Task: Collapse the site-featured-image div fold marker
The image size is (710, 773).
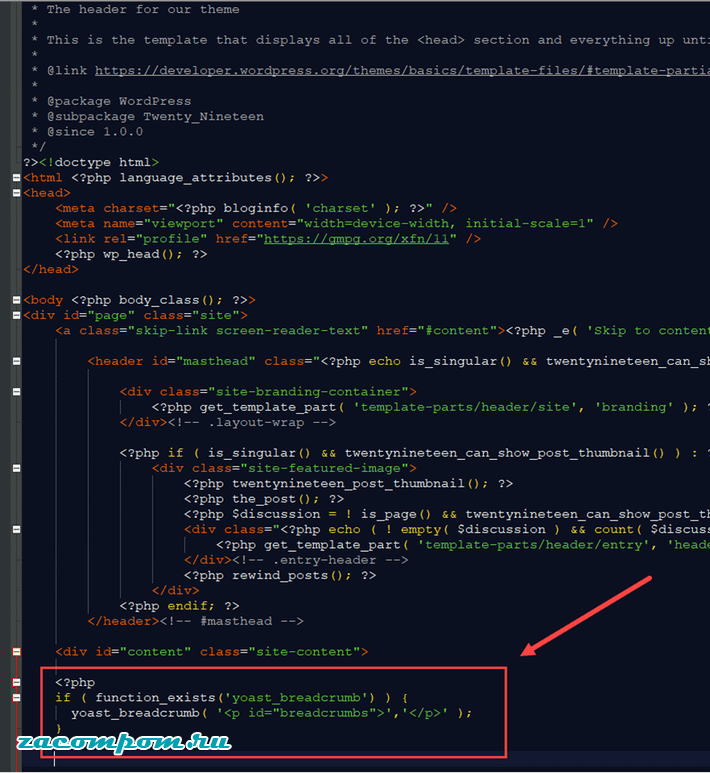Action: click(x=16, y=468)
